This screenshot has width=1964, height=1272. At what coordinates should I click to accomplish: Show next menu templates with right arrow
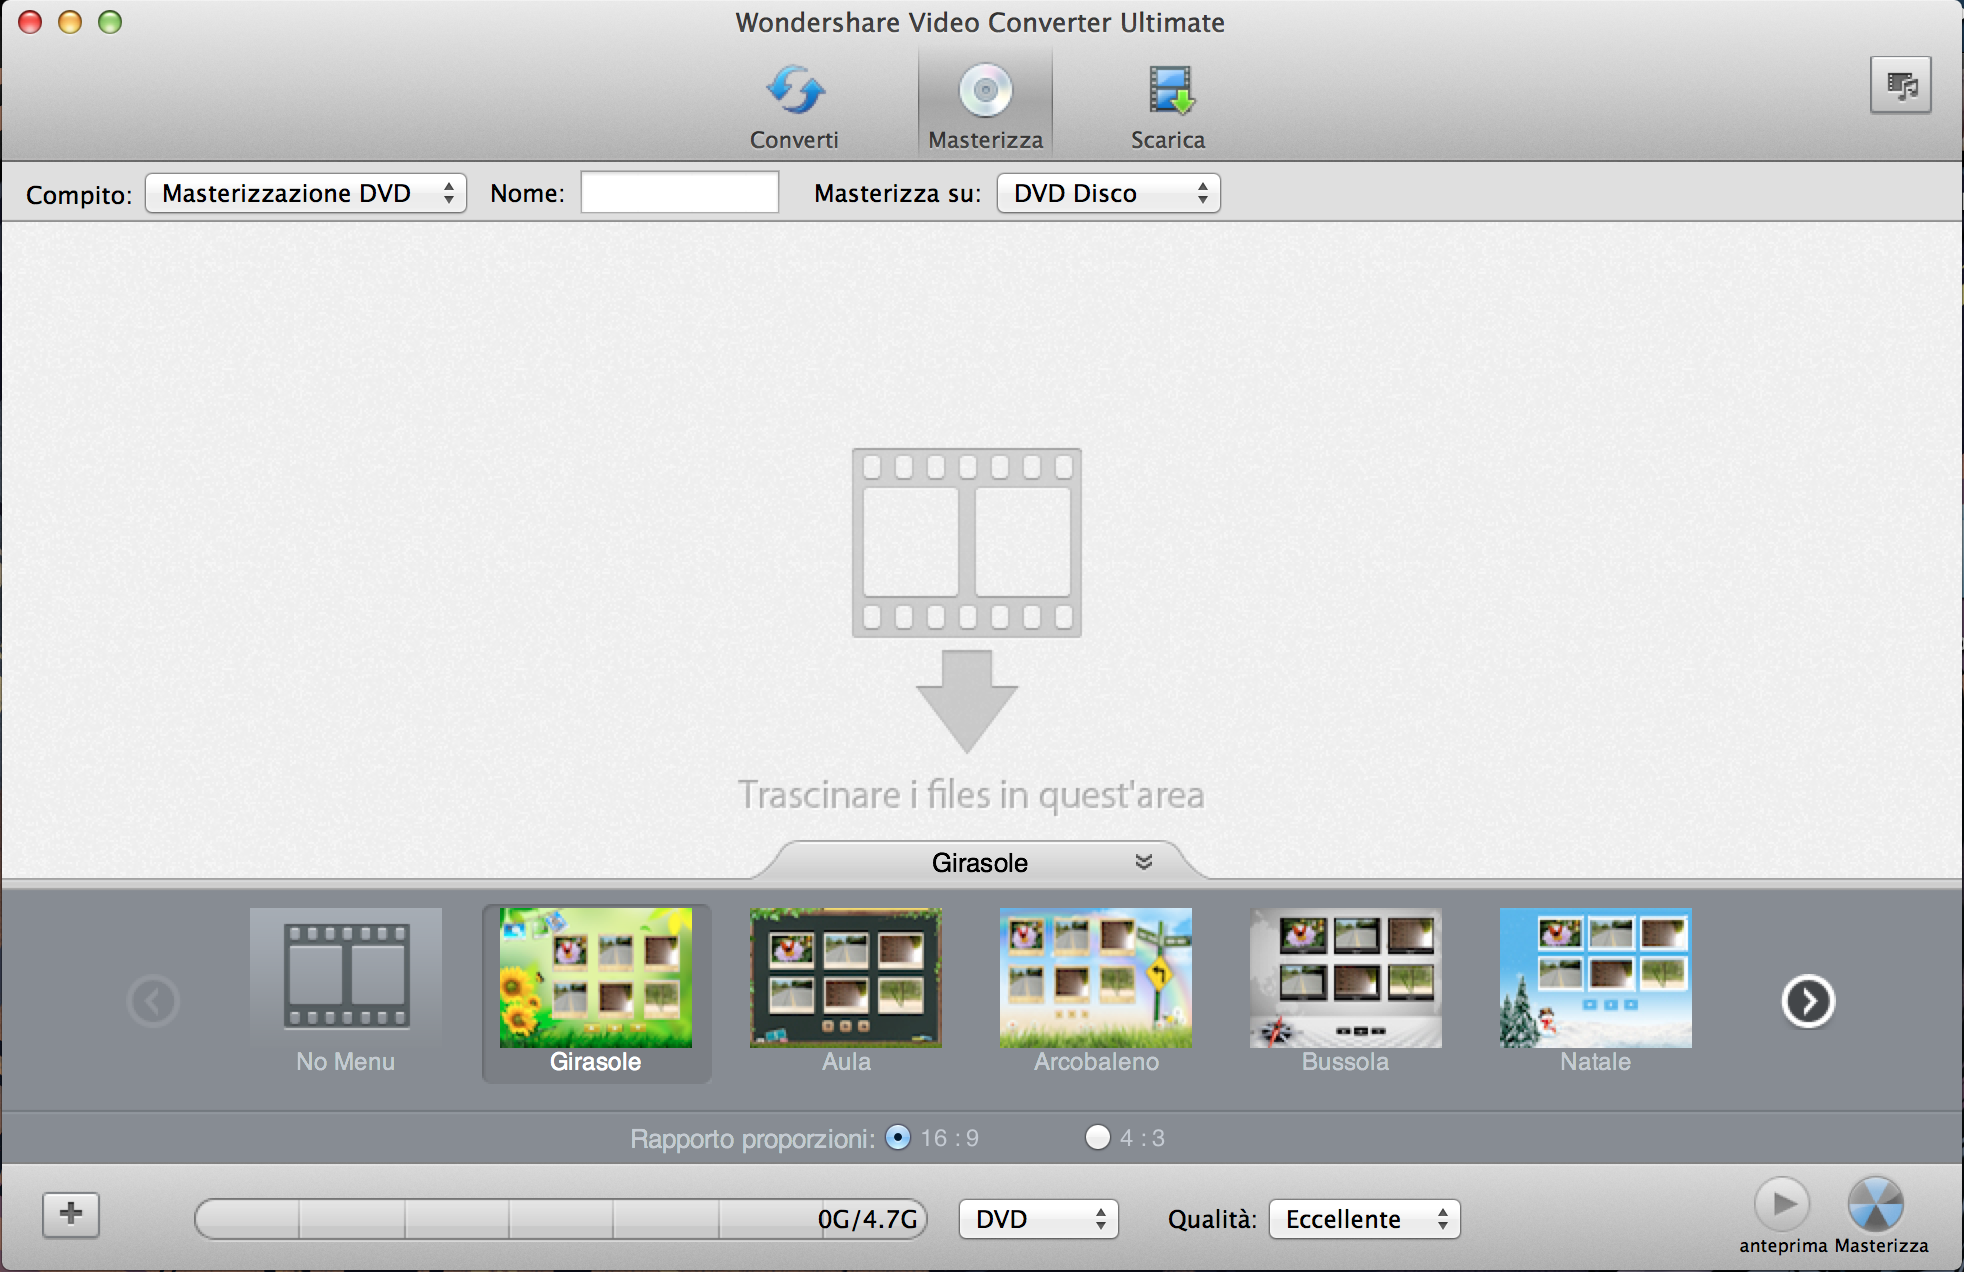coord(1807,1001)
